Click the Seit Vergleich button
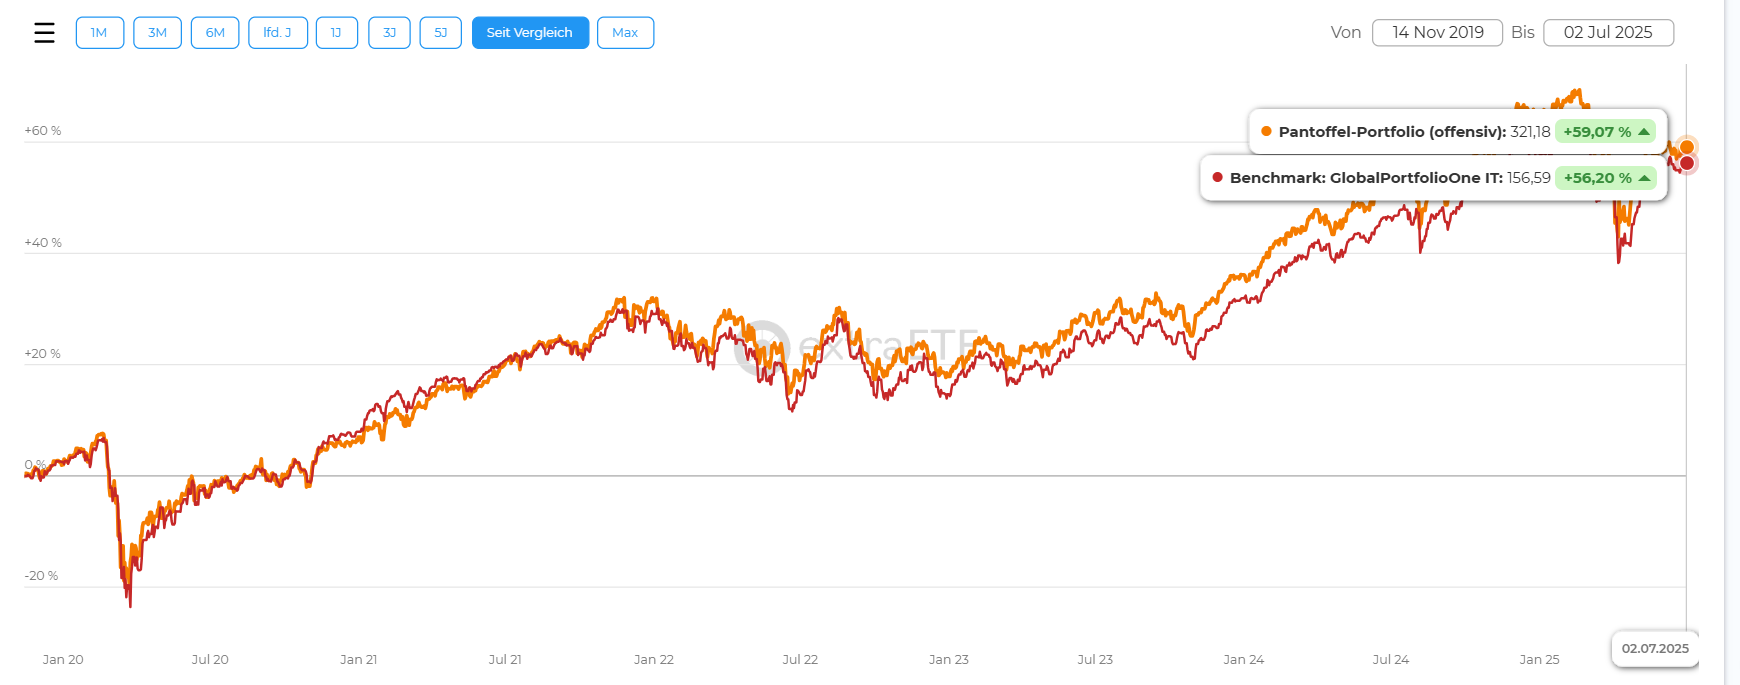Image resolution: width=1740 pixels, height=685 pixels. coord(530,33)
